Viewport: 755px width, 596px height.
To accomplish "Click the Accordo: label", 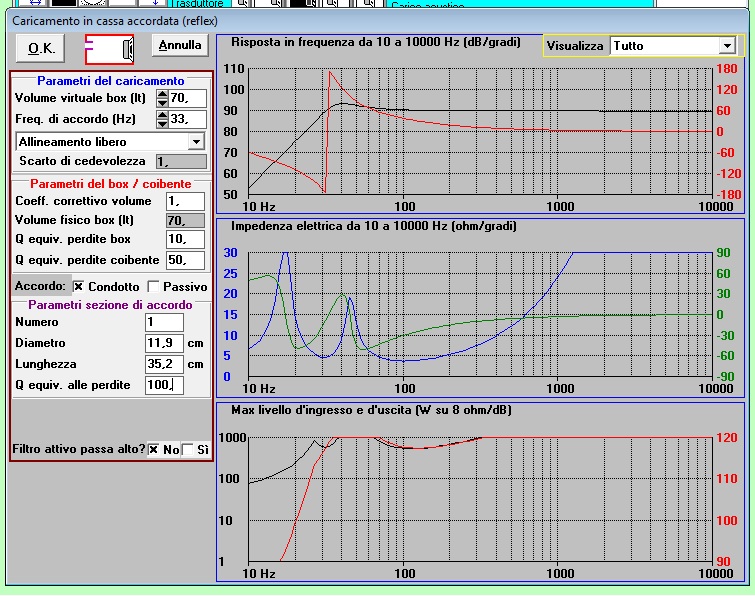I will (x=40, y=286).
